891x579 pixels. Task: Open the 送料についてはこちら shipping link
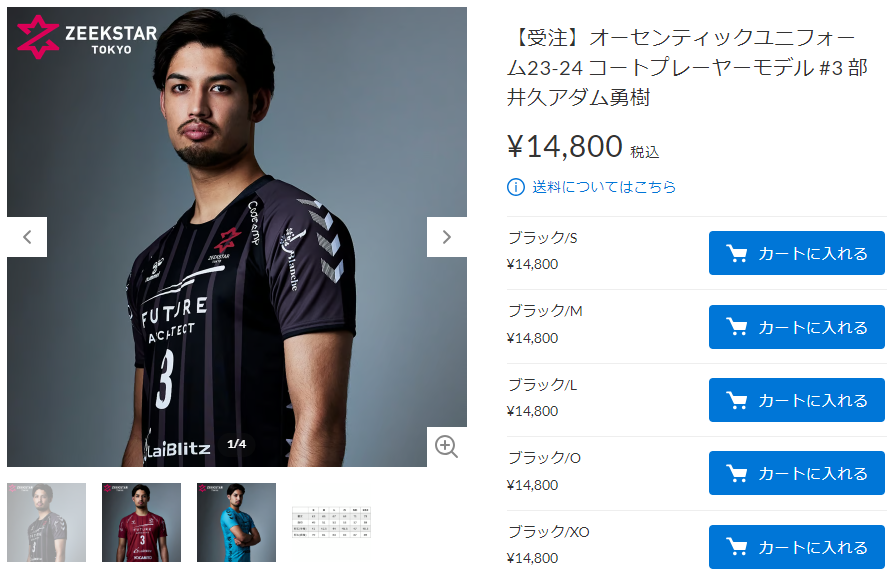click(603, 187)
